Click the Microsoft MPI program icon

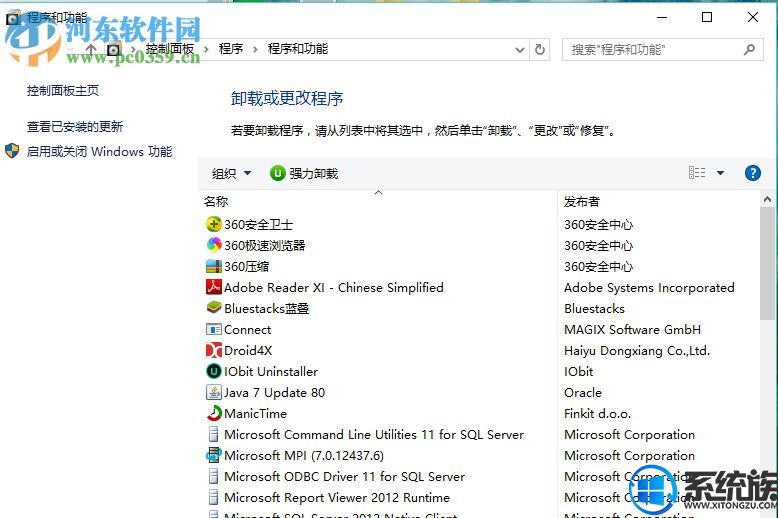213,455
